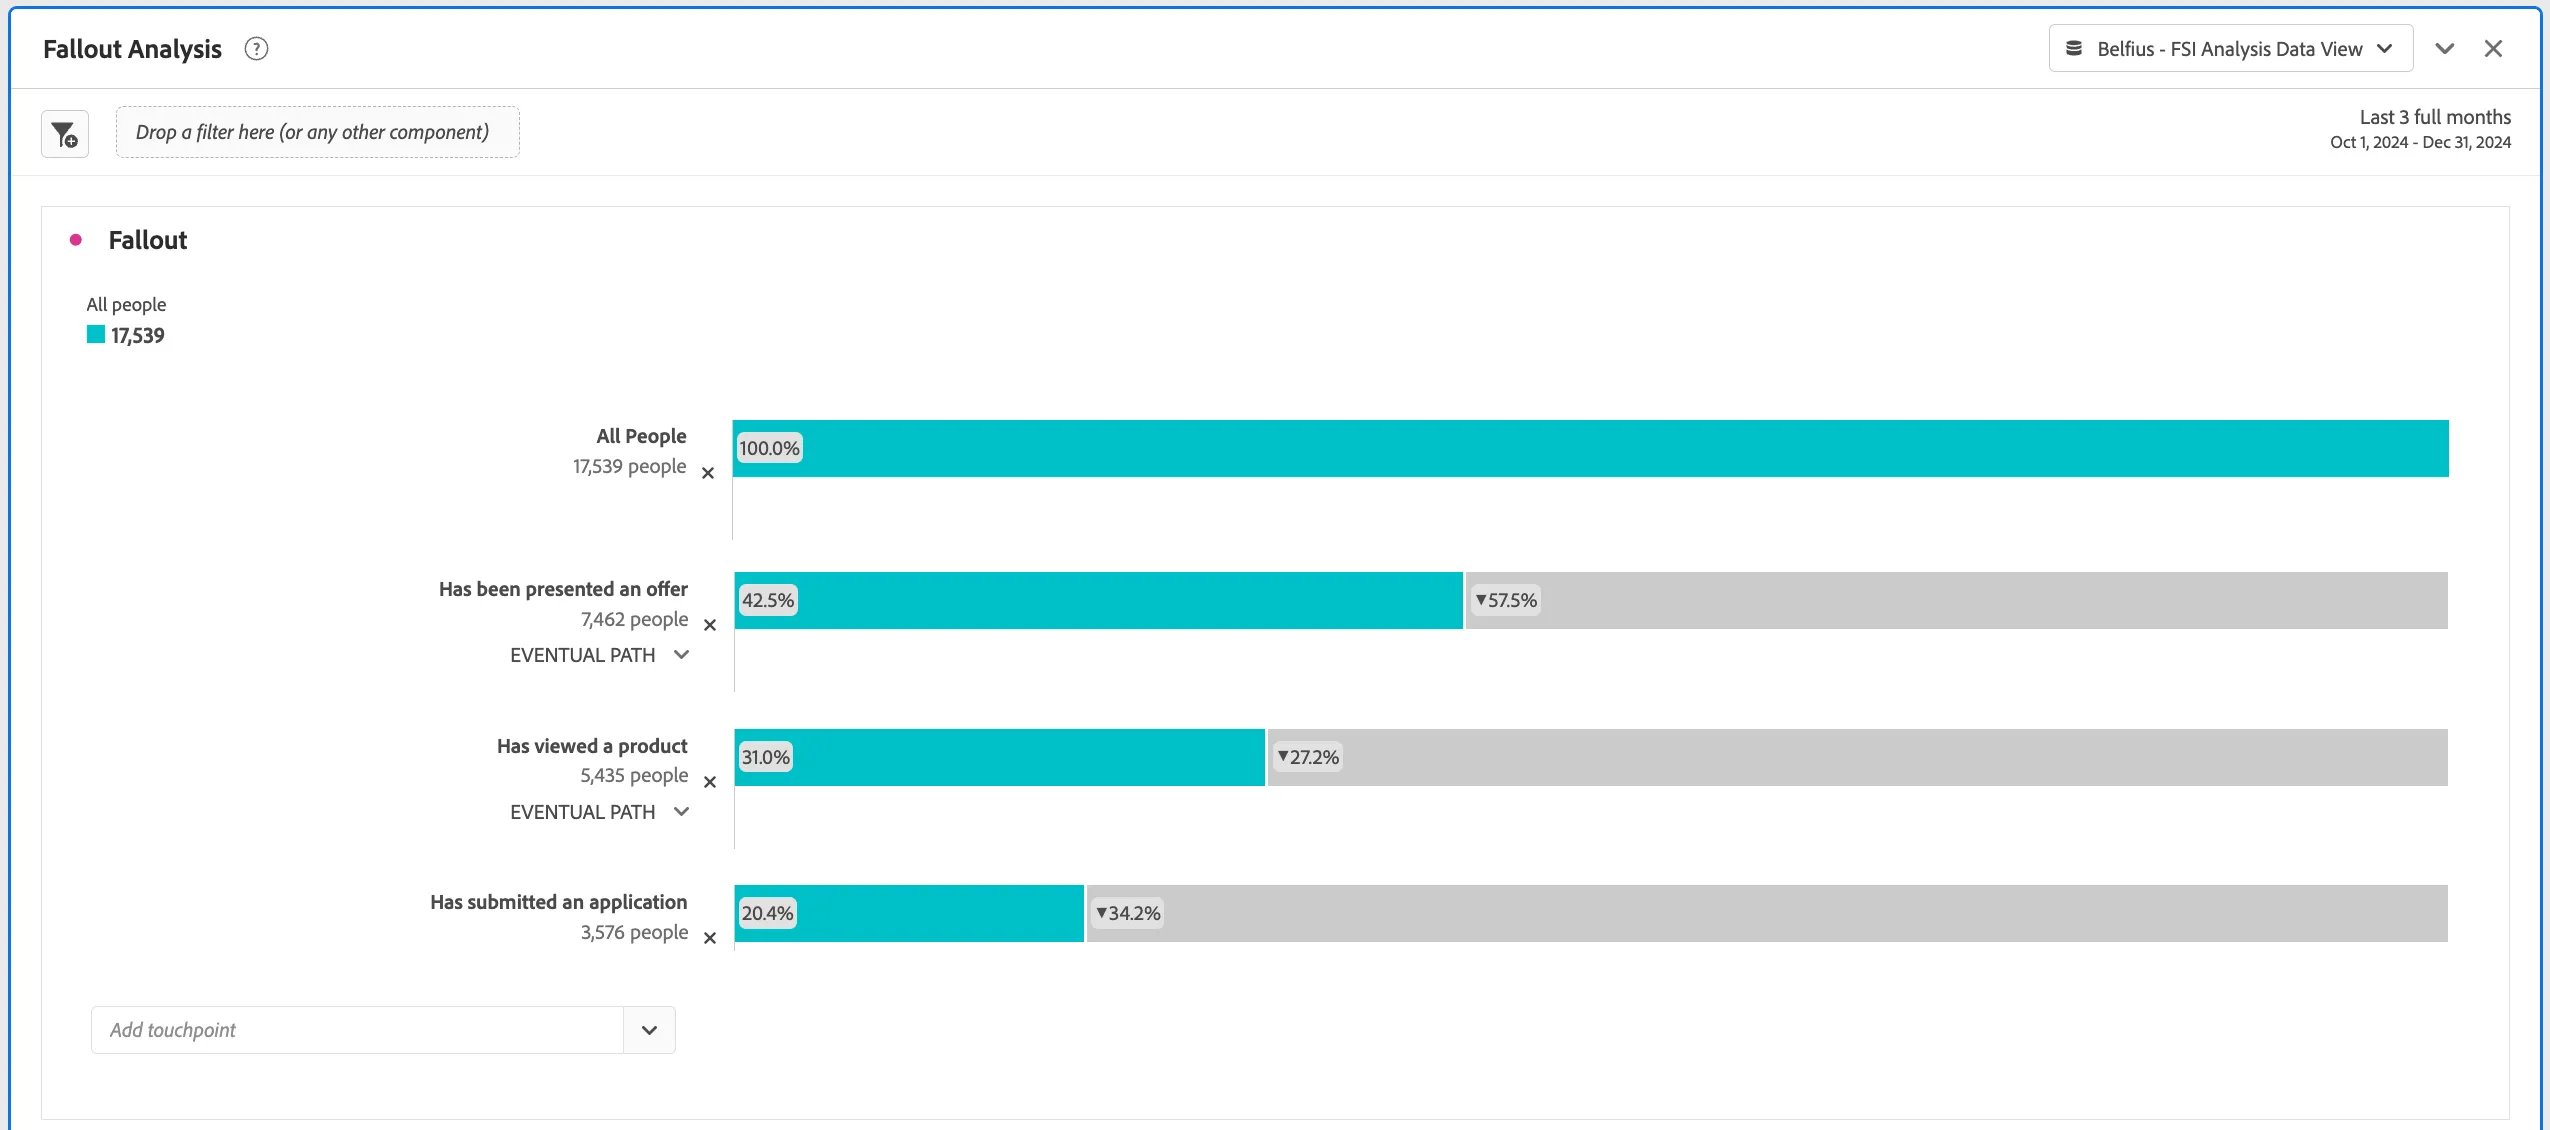
Task: Open the Fallout Analysis help icon
Action: tap(256, 49)
